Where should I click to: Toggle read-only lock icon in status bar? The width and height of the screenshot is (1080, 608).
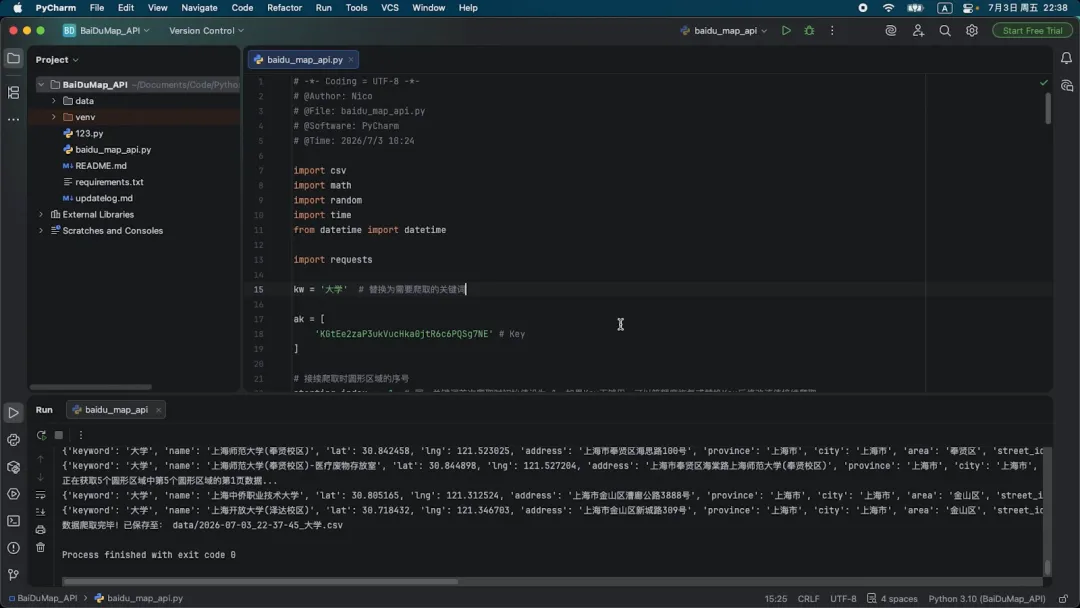1063,598
